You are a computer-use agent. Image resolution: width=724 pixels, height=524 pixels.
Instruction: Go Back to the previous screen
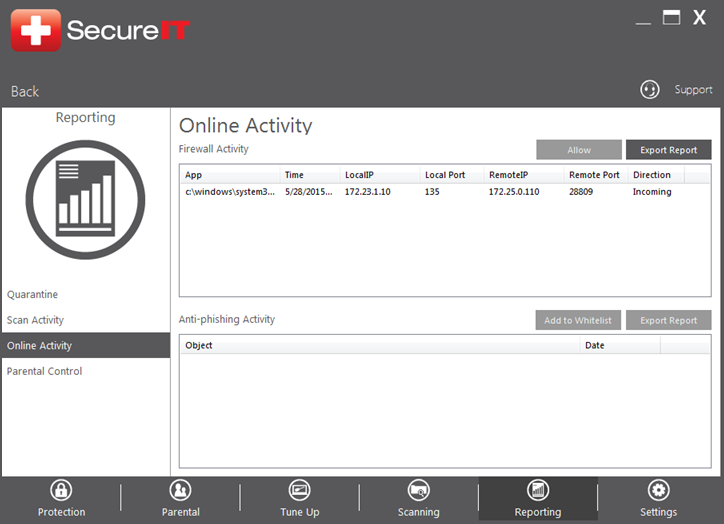[25, 91]
